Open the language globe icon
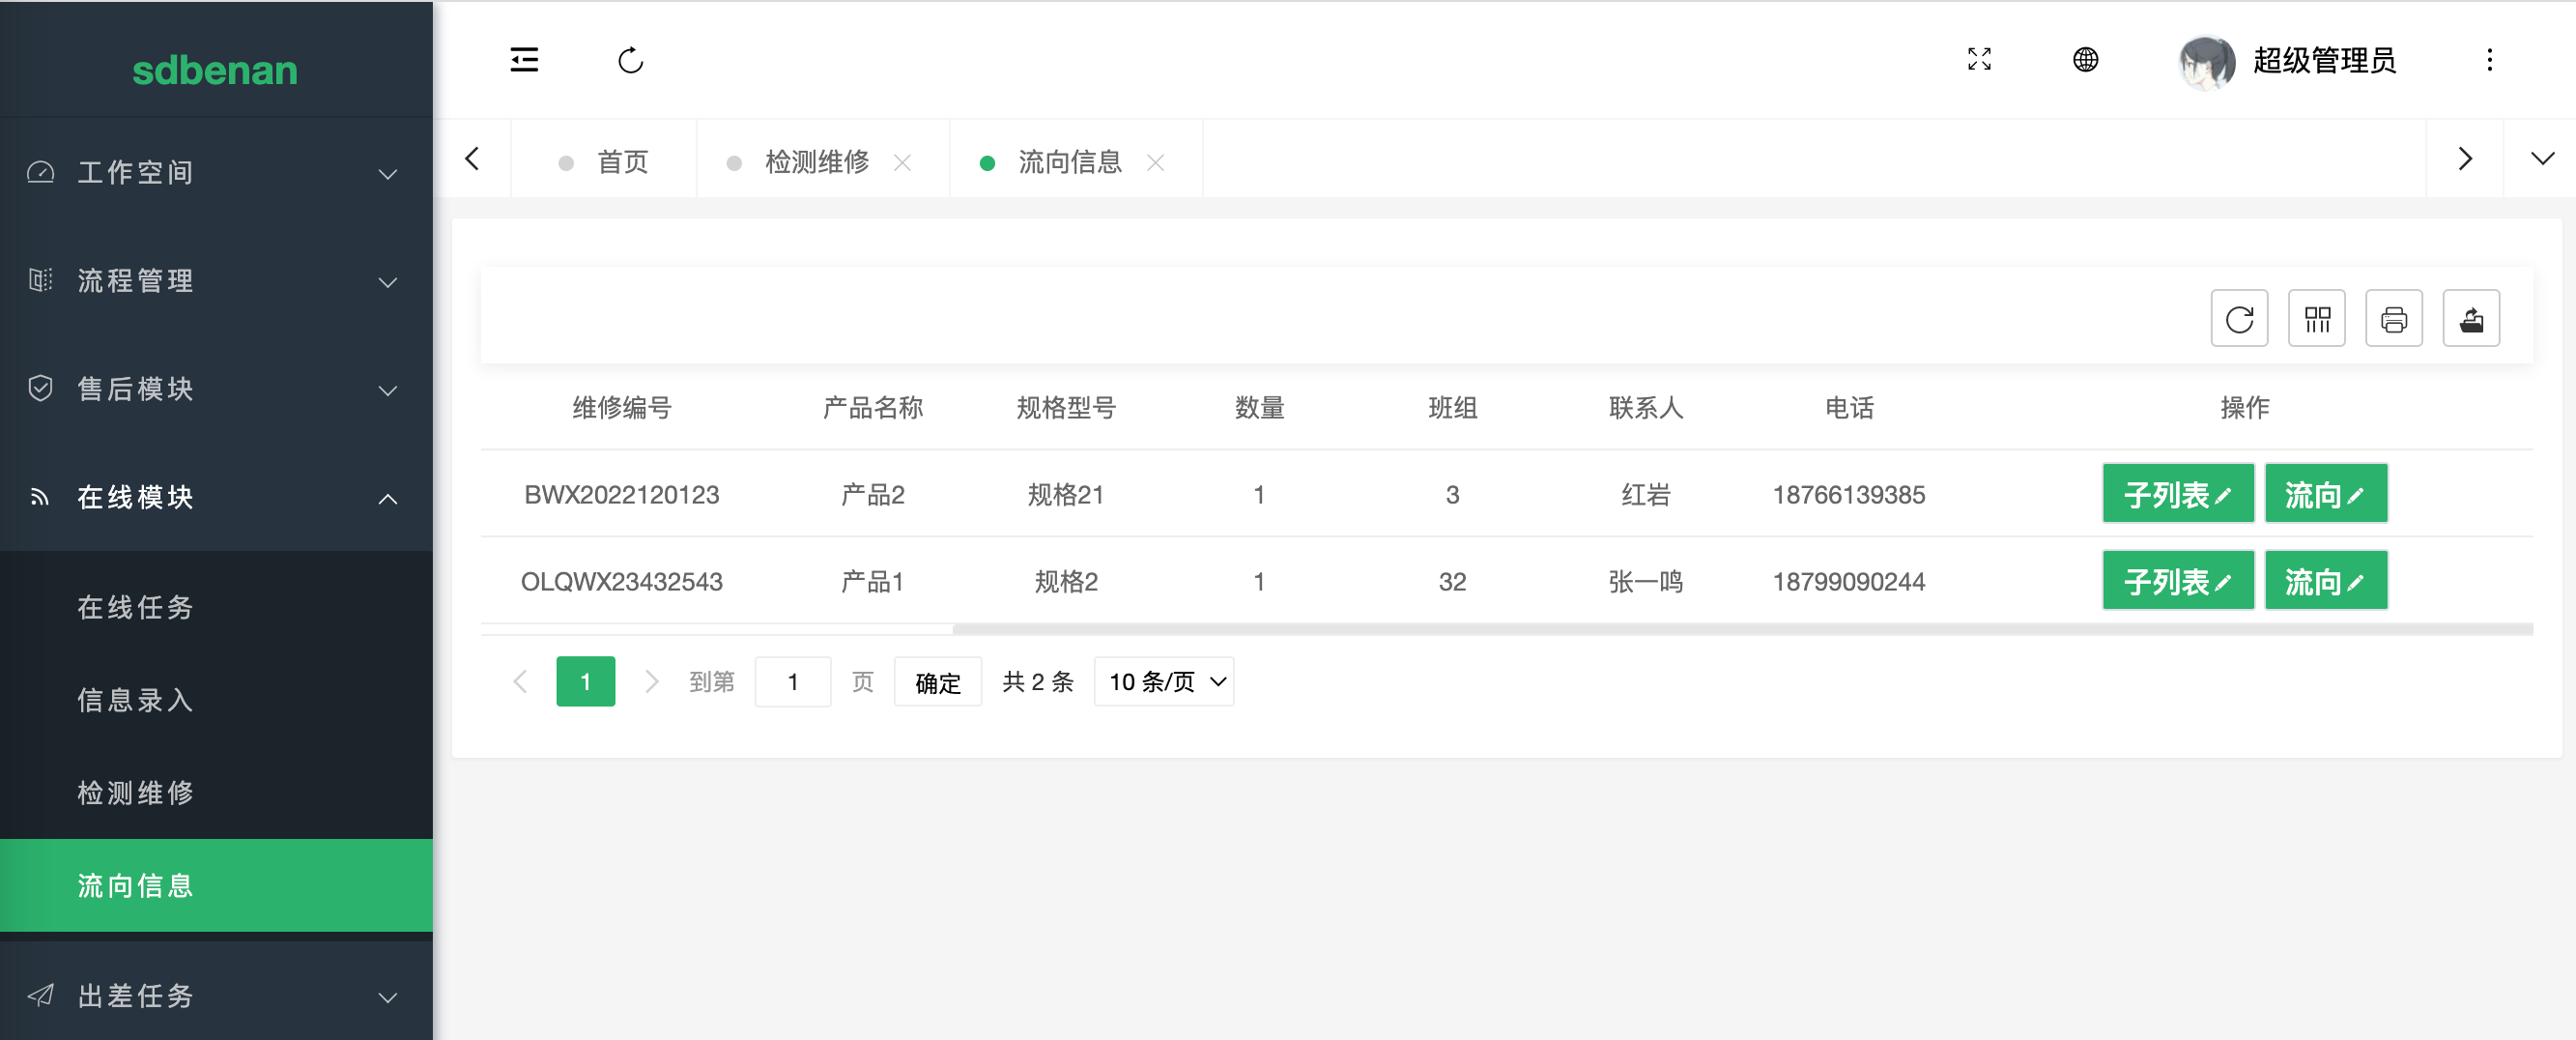This screenshot has width=2576, height=1040. [2085, 60]
